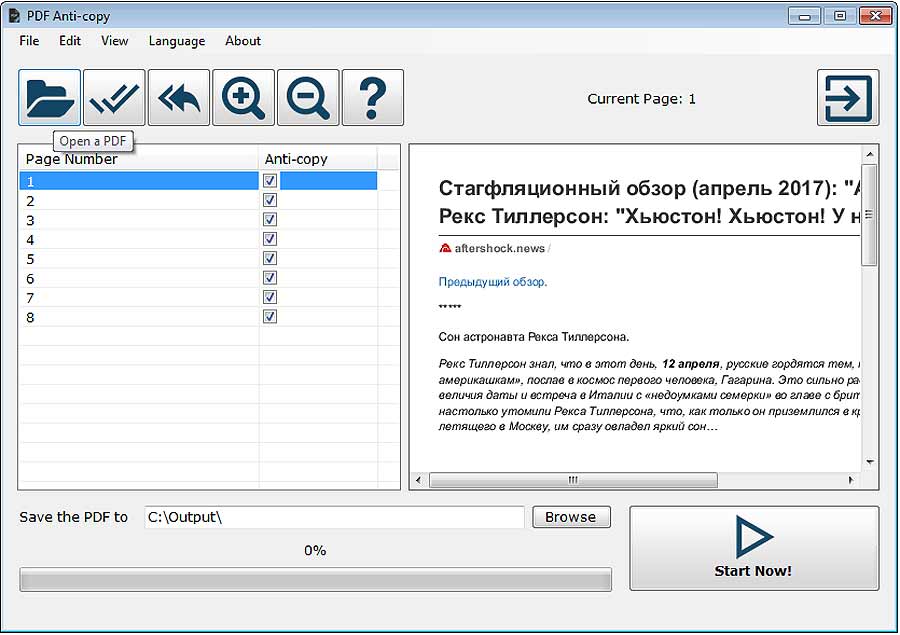Open the View menu
Screen dimensions: 900x635
(x=114, y=41)
